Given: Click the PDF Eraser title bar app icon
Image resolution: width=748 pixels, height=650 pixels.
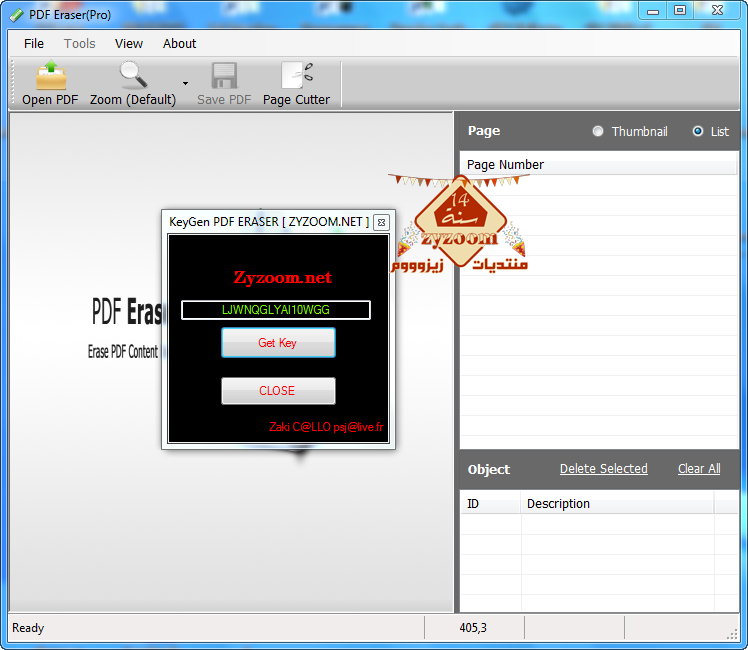Looking at the screenshot, I should (16, 15).
